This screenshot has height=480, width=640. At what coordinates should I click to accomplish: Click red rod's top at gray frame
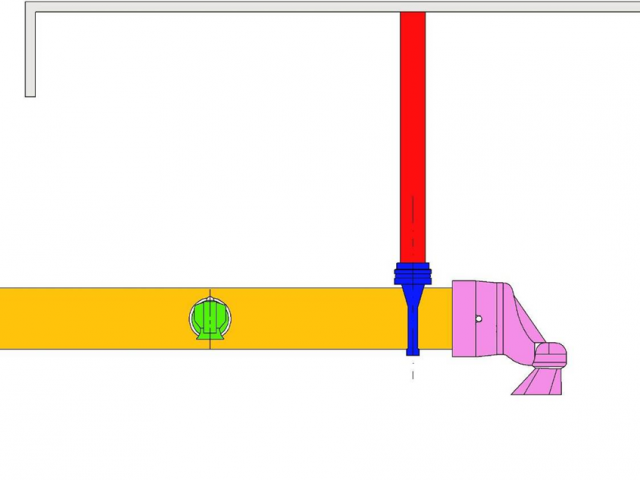click(x=412, y=17)
